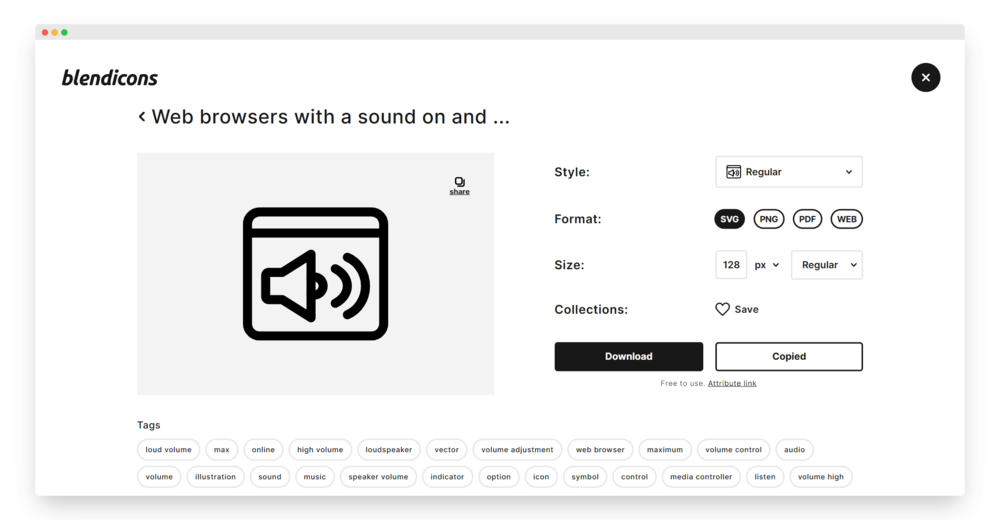Select PDF format
Screen dimensions: 1000x520
click(x=807, y=219)
